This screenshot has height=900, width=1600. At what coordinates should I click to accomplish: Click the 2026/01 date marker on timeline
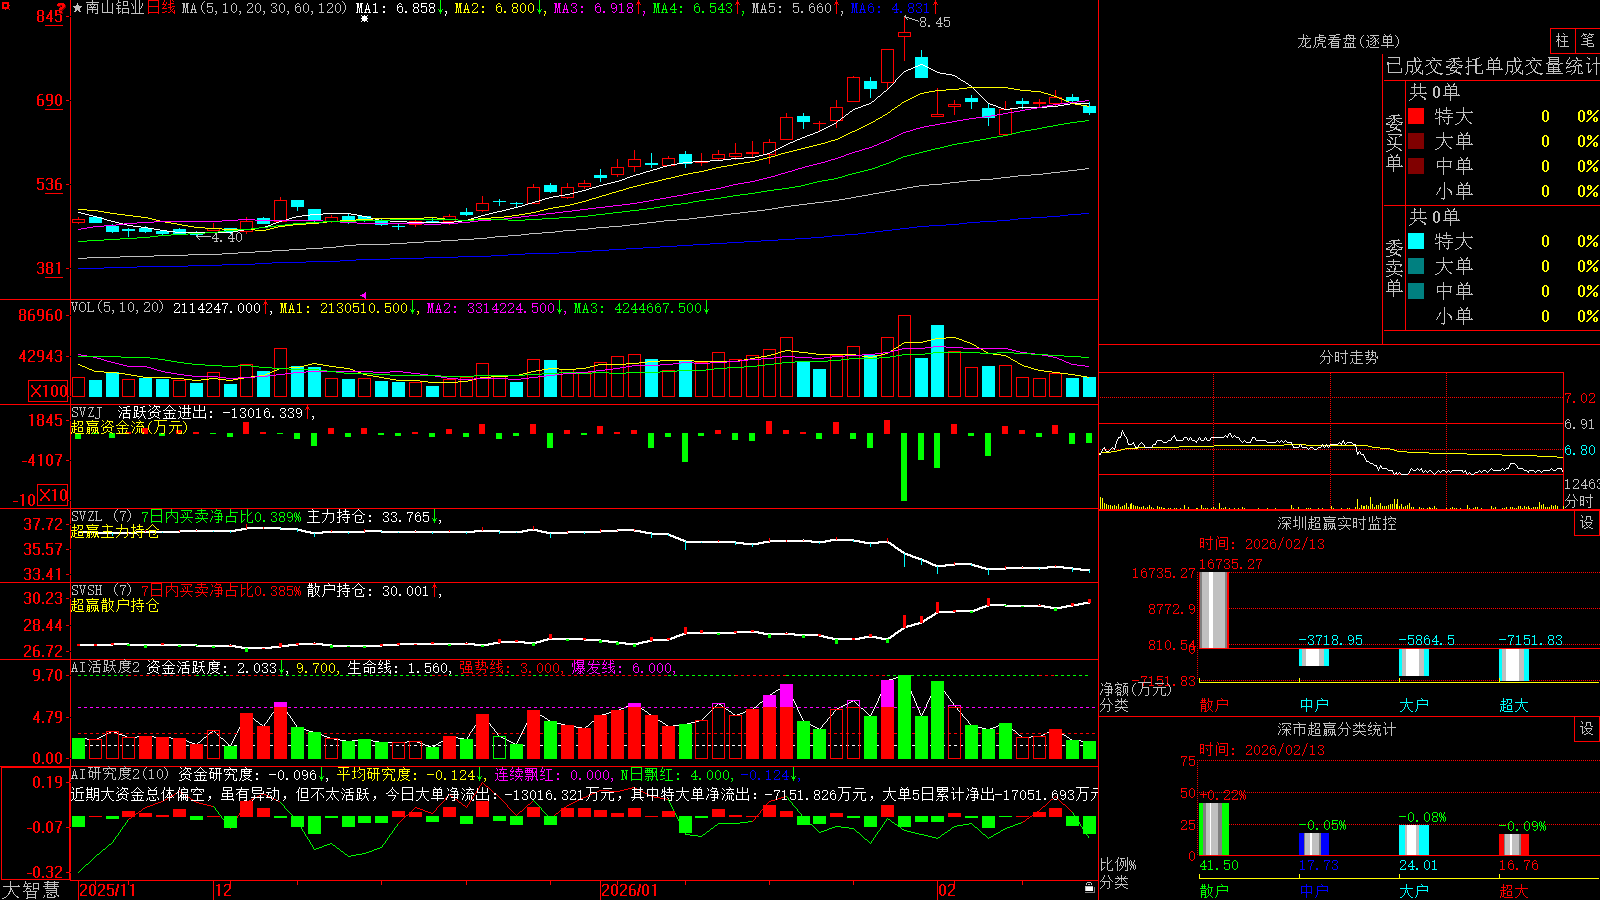coord(630,889)
